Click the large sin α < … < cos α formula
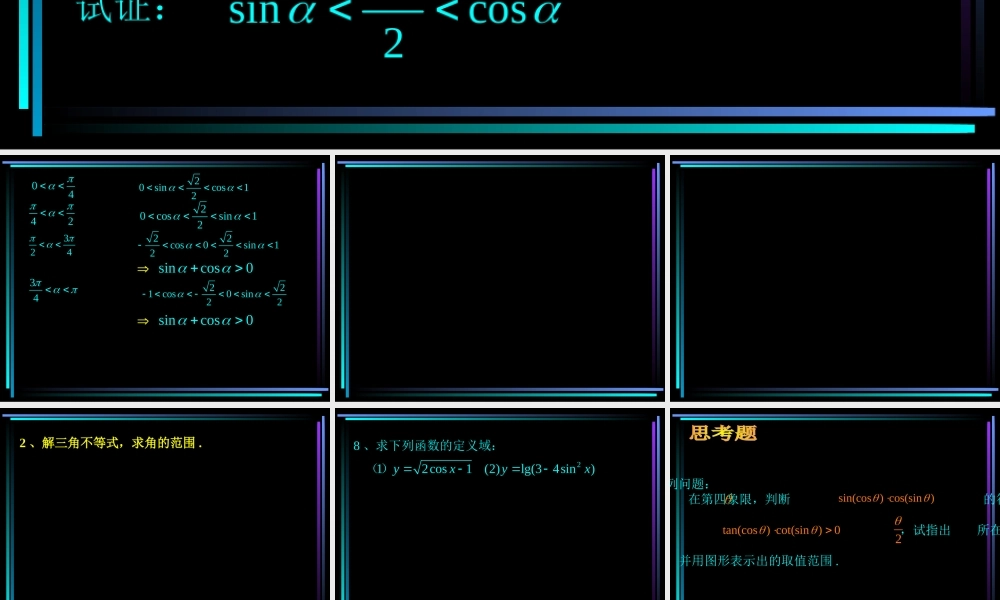This screenshot has height=600, width=1000. [x=395, y=29]
